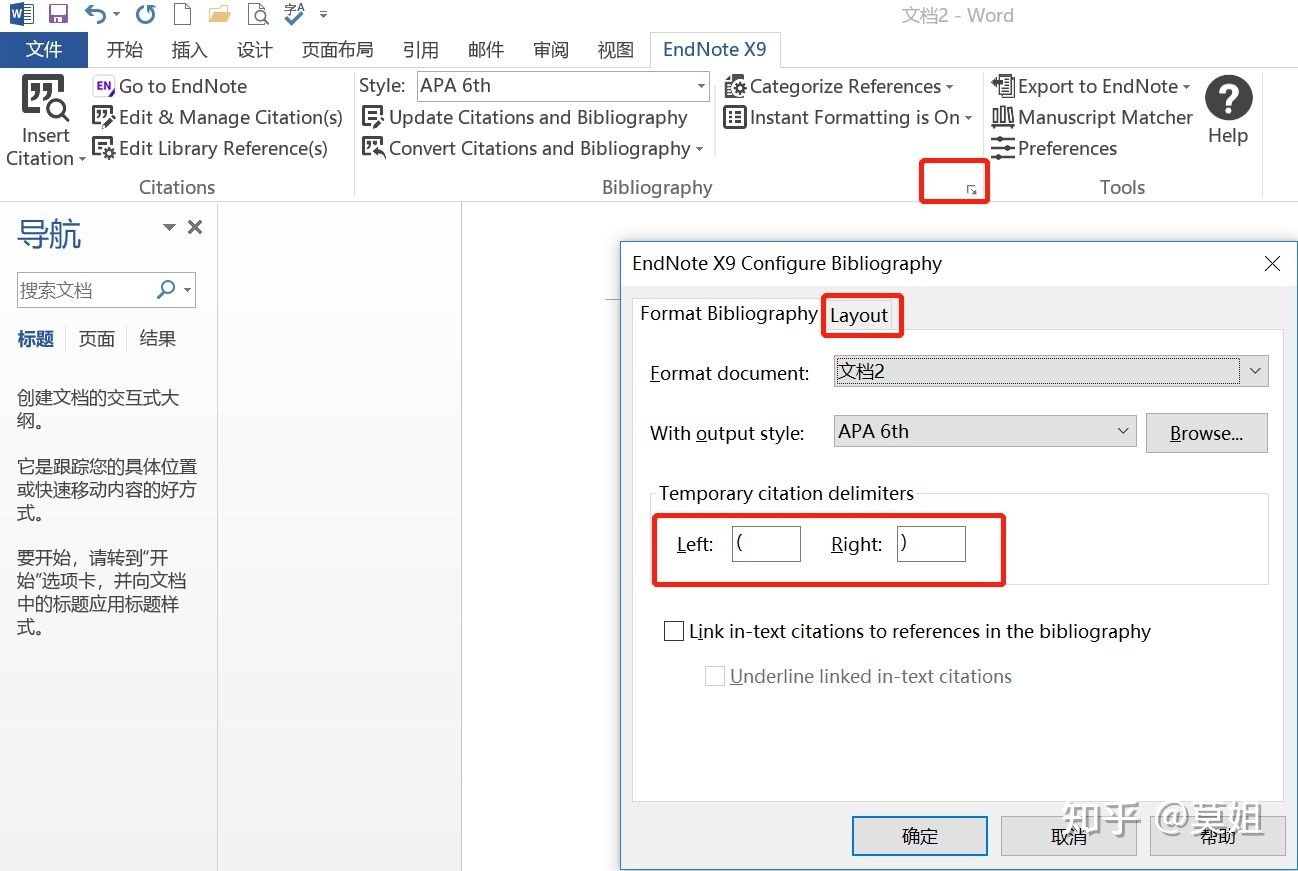Redo the action with the circular arrow

tap(146, 15)
